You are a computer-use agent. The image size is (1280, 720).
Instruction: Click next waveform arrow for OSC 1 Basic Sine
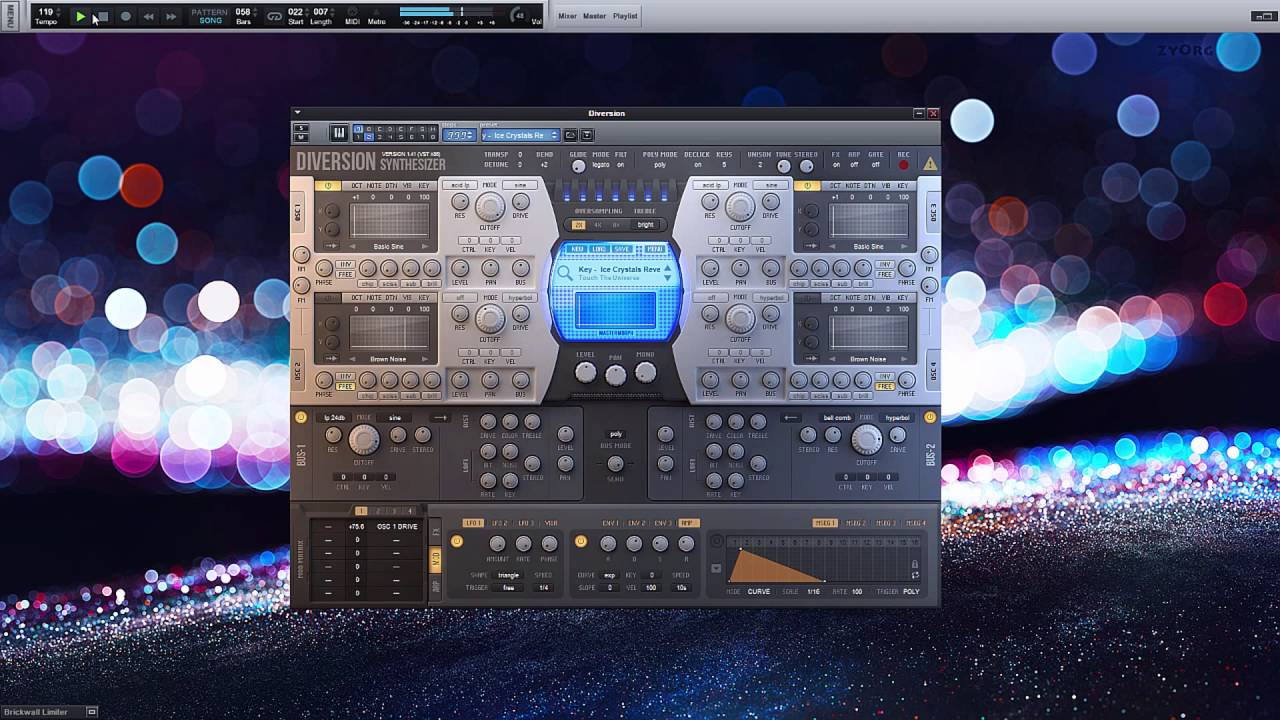pos(425,246)
